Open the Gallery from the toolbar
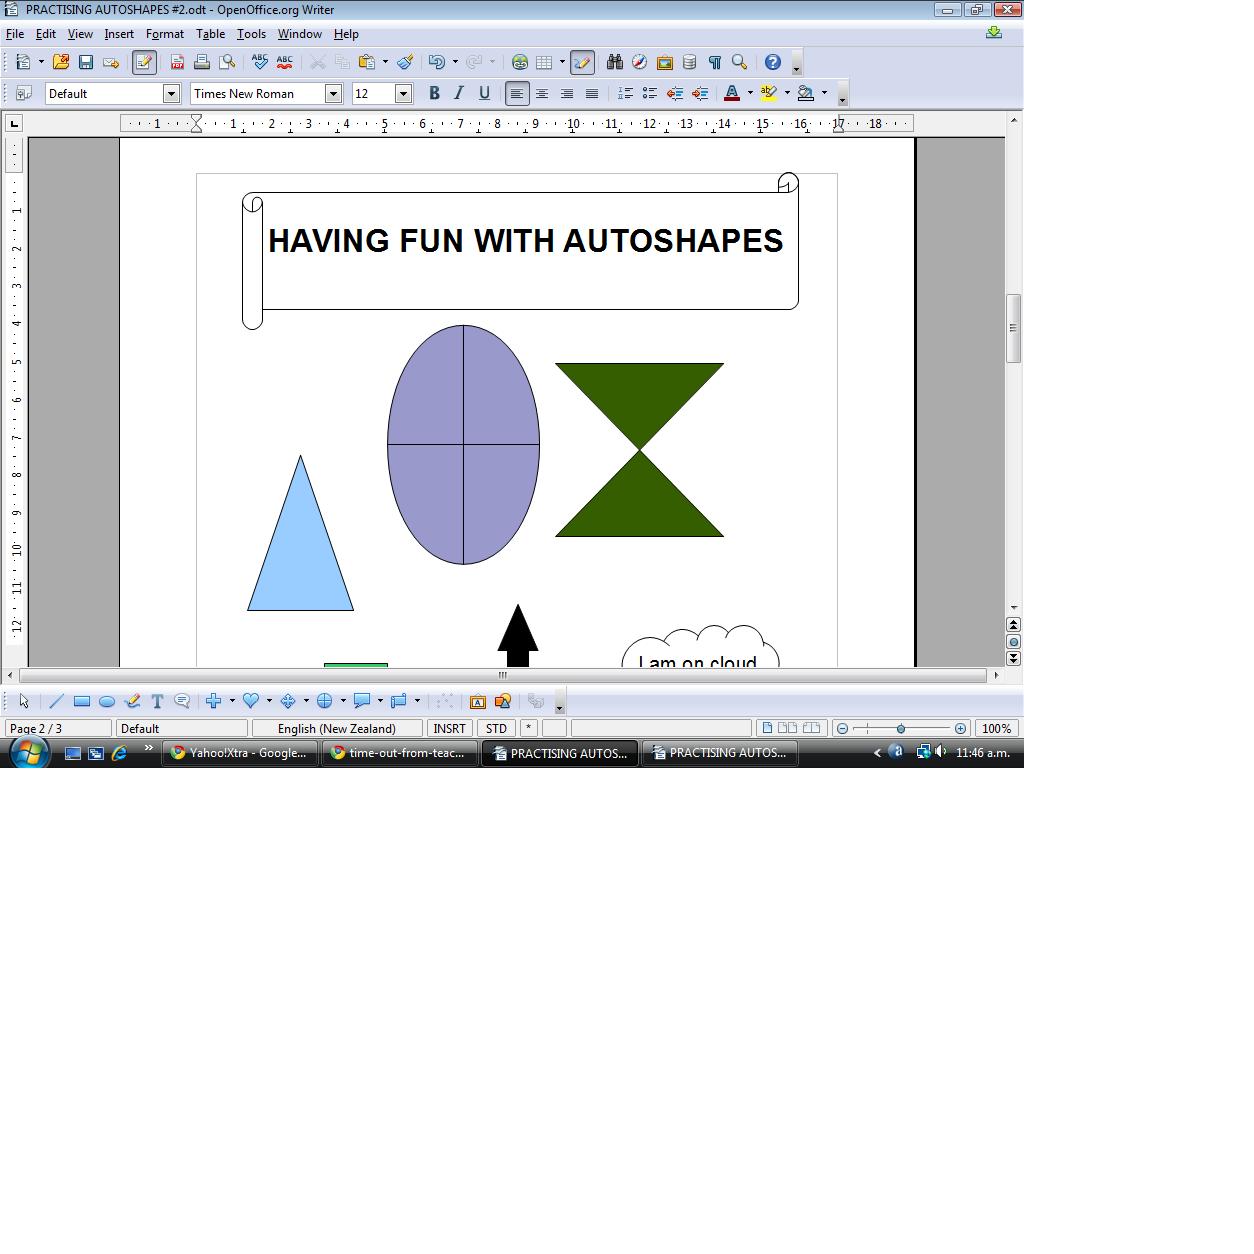Viewport: 1254px width, 1254px height. [665, 62]
